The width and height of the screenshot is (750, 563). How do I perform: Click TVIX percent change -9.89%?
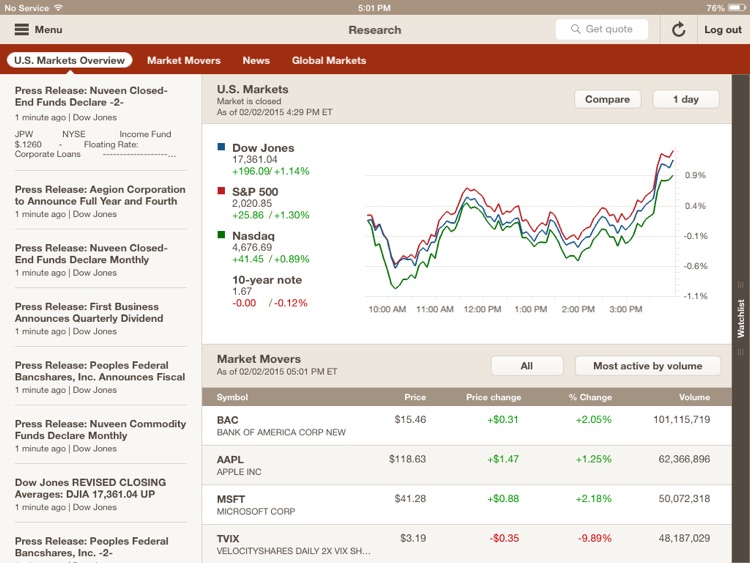point(595,538)
